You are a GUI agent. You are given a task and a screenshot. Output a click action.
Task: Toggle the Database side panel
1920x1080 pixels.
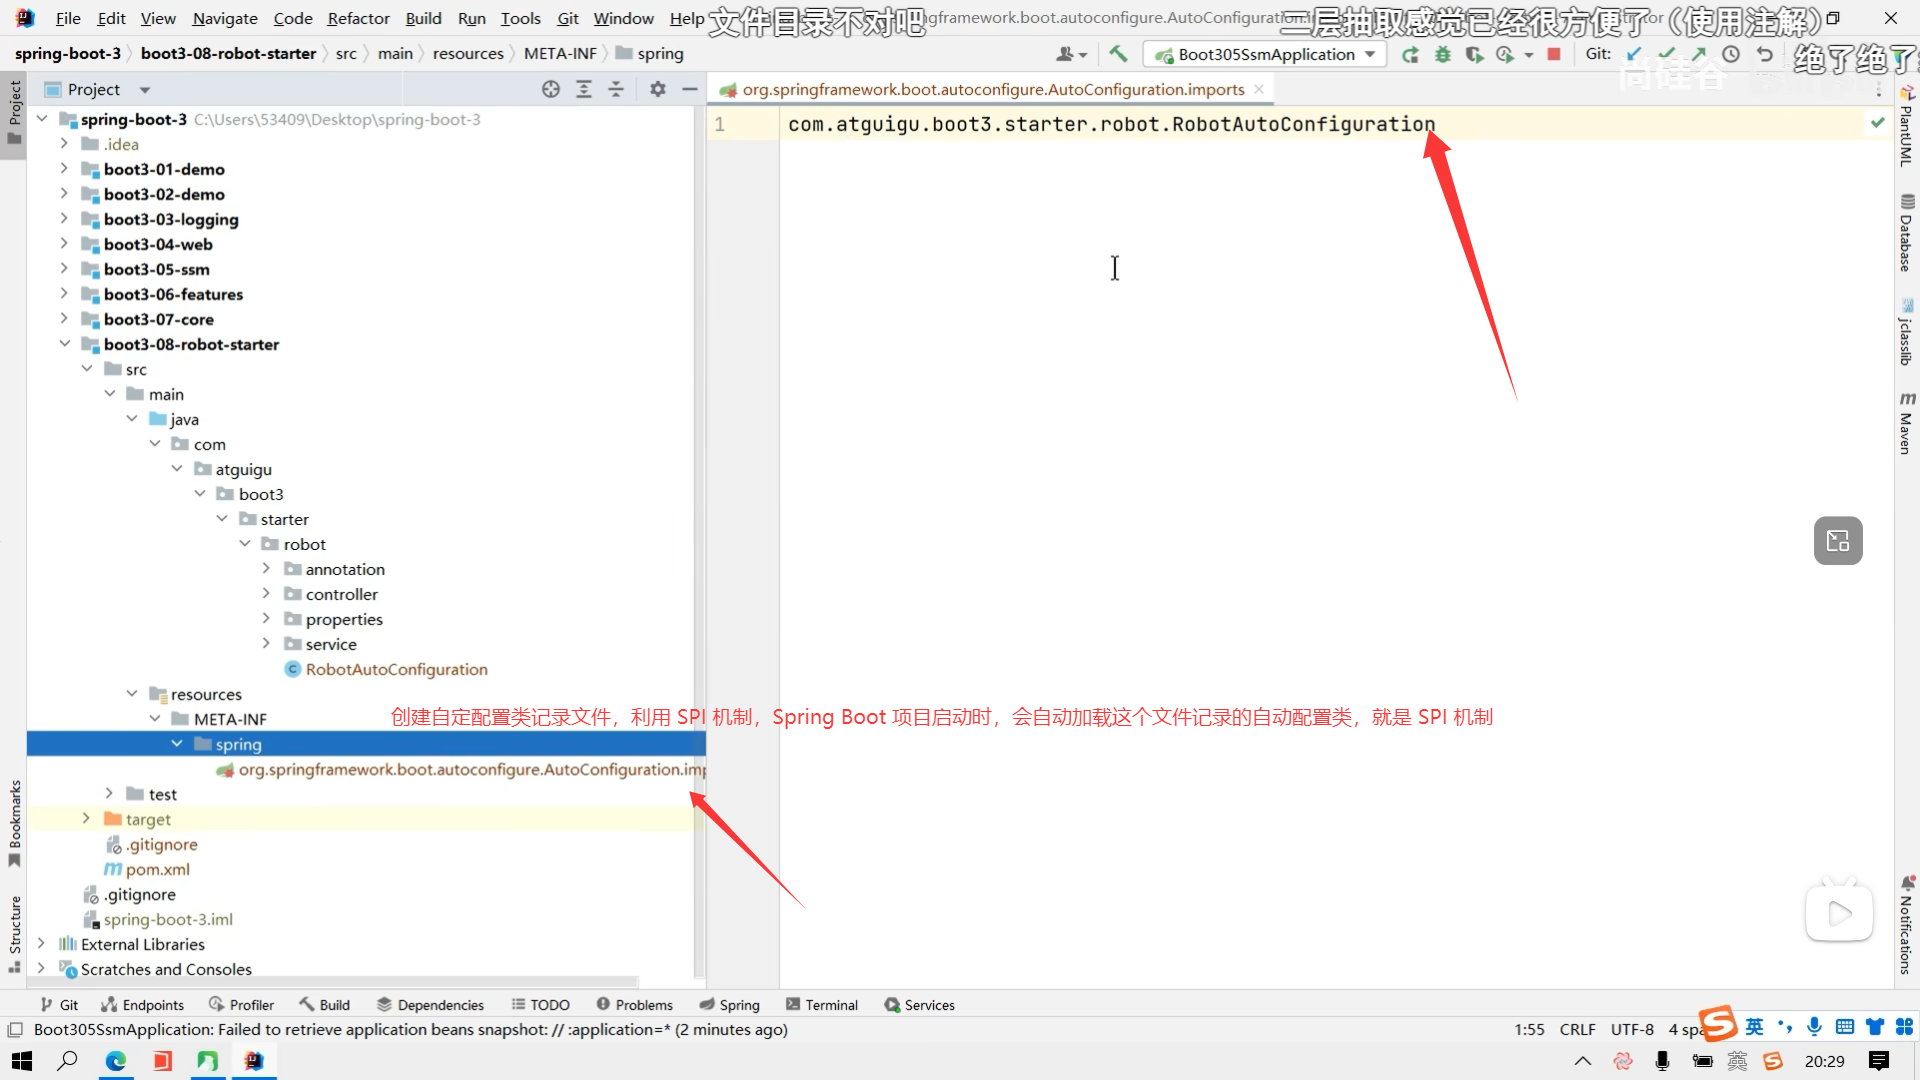click(x=1906, y=233)
